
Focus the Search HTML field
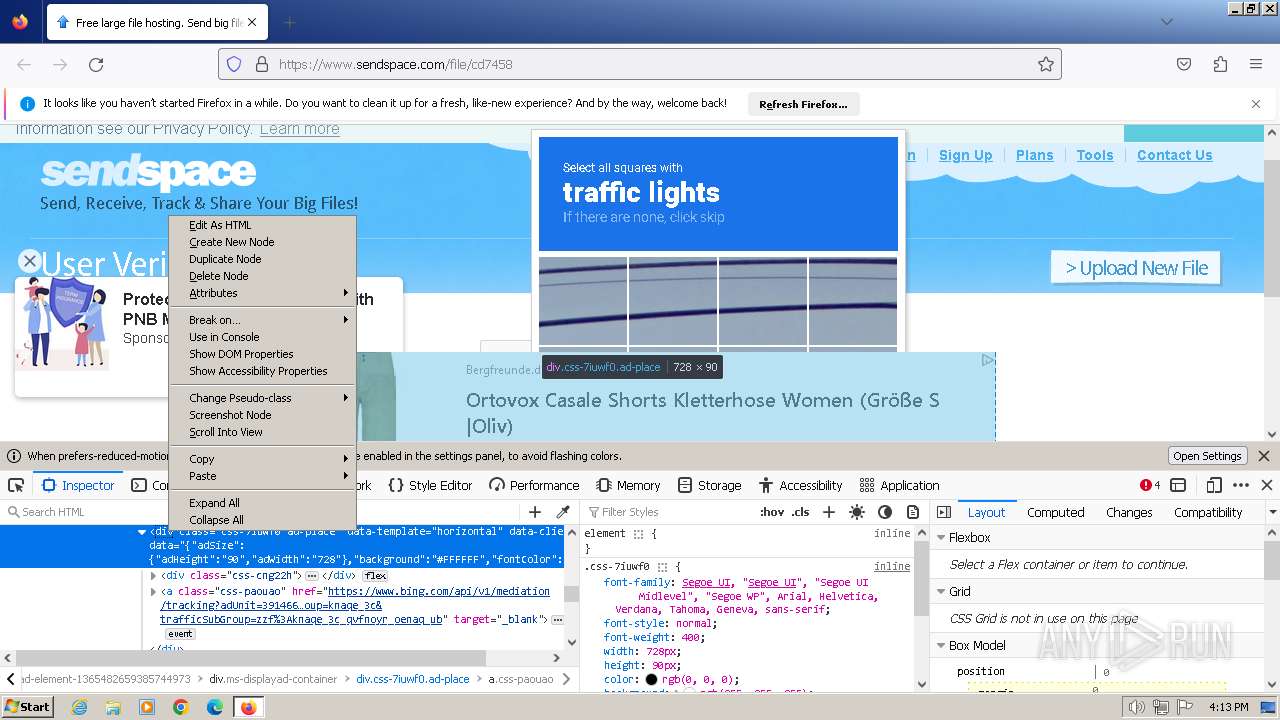click(x=262, y=512)
